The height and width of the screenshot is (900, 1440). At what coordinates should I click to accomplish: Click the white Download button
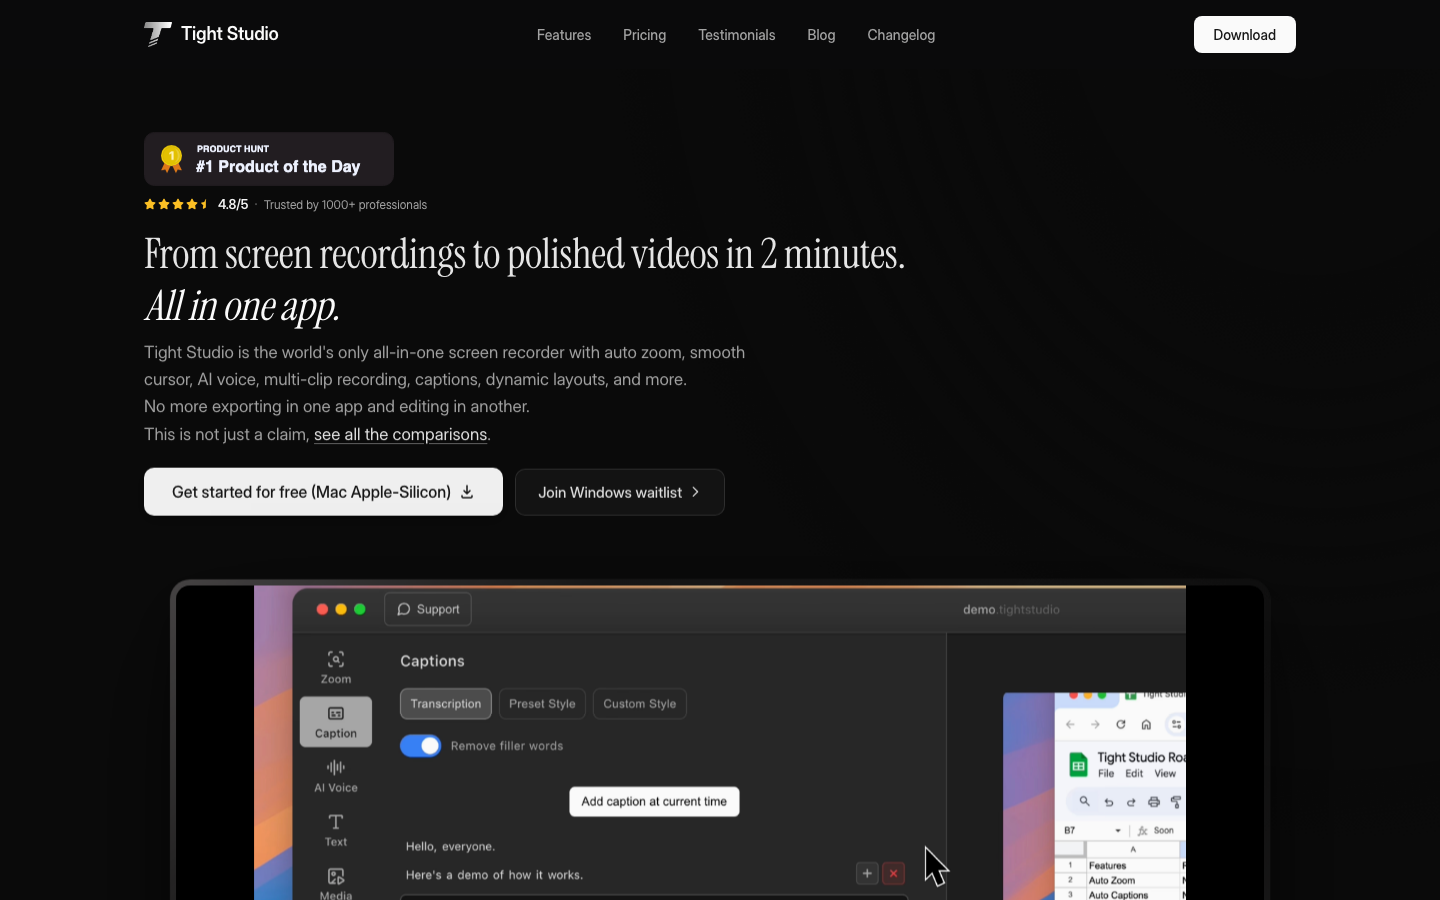[1244, 35]
